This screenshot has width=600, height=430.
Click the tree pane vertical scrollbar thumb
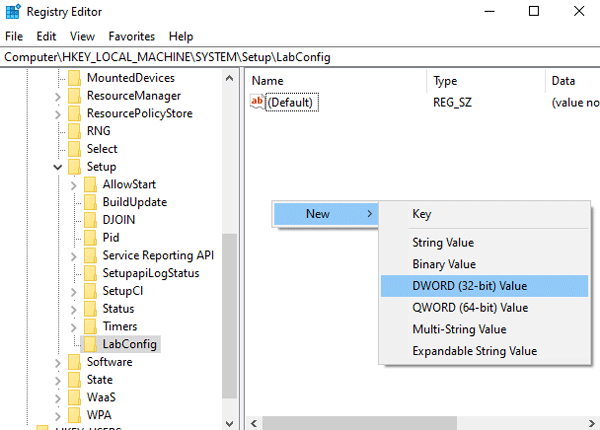point(230,316)
